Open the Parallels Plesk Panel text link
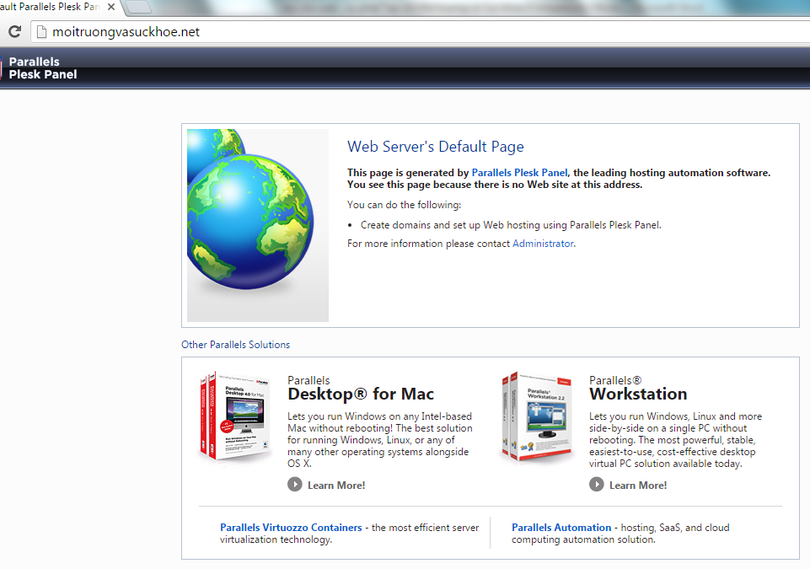The image size is (810, 569). coord(519,173)
